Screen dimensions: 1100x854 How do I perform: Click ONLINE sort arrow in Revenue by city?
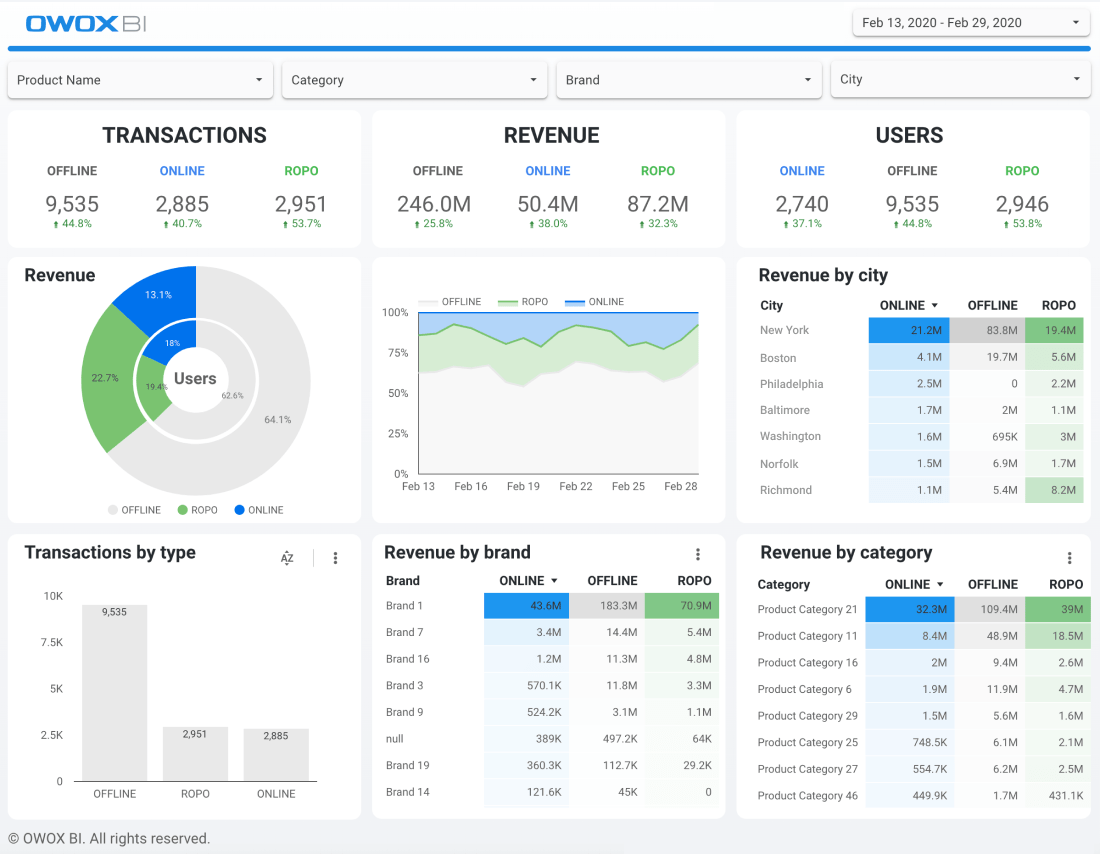[x=934, y=305]
